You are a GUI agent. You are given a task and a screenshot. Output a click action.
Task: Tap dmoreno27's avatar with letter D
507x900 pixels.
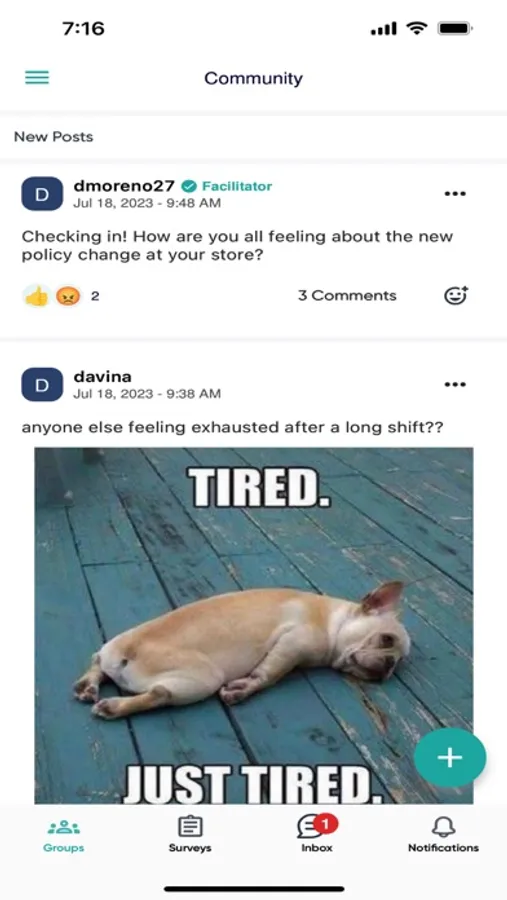point(42,194)
